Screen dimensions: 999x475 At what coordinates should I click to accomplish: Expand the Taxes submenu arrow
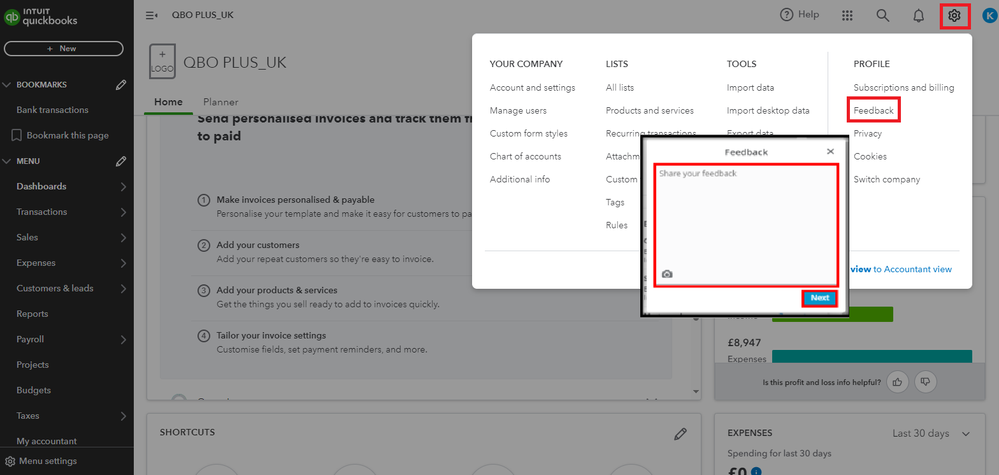123,416
